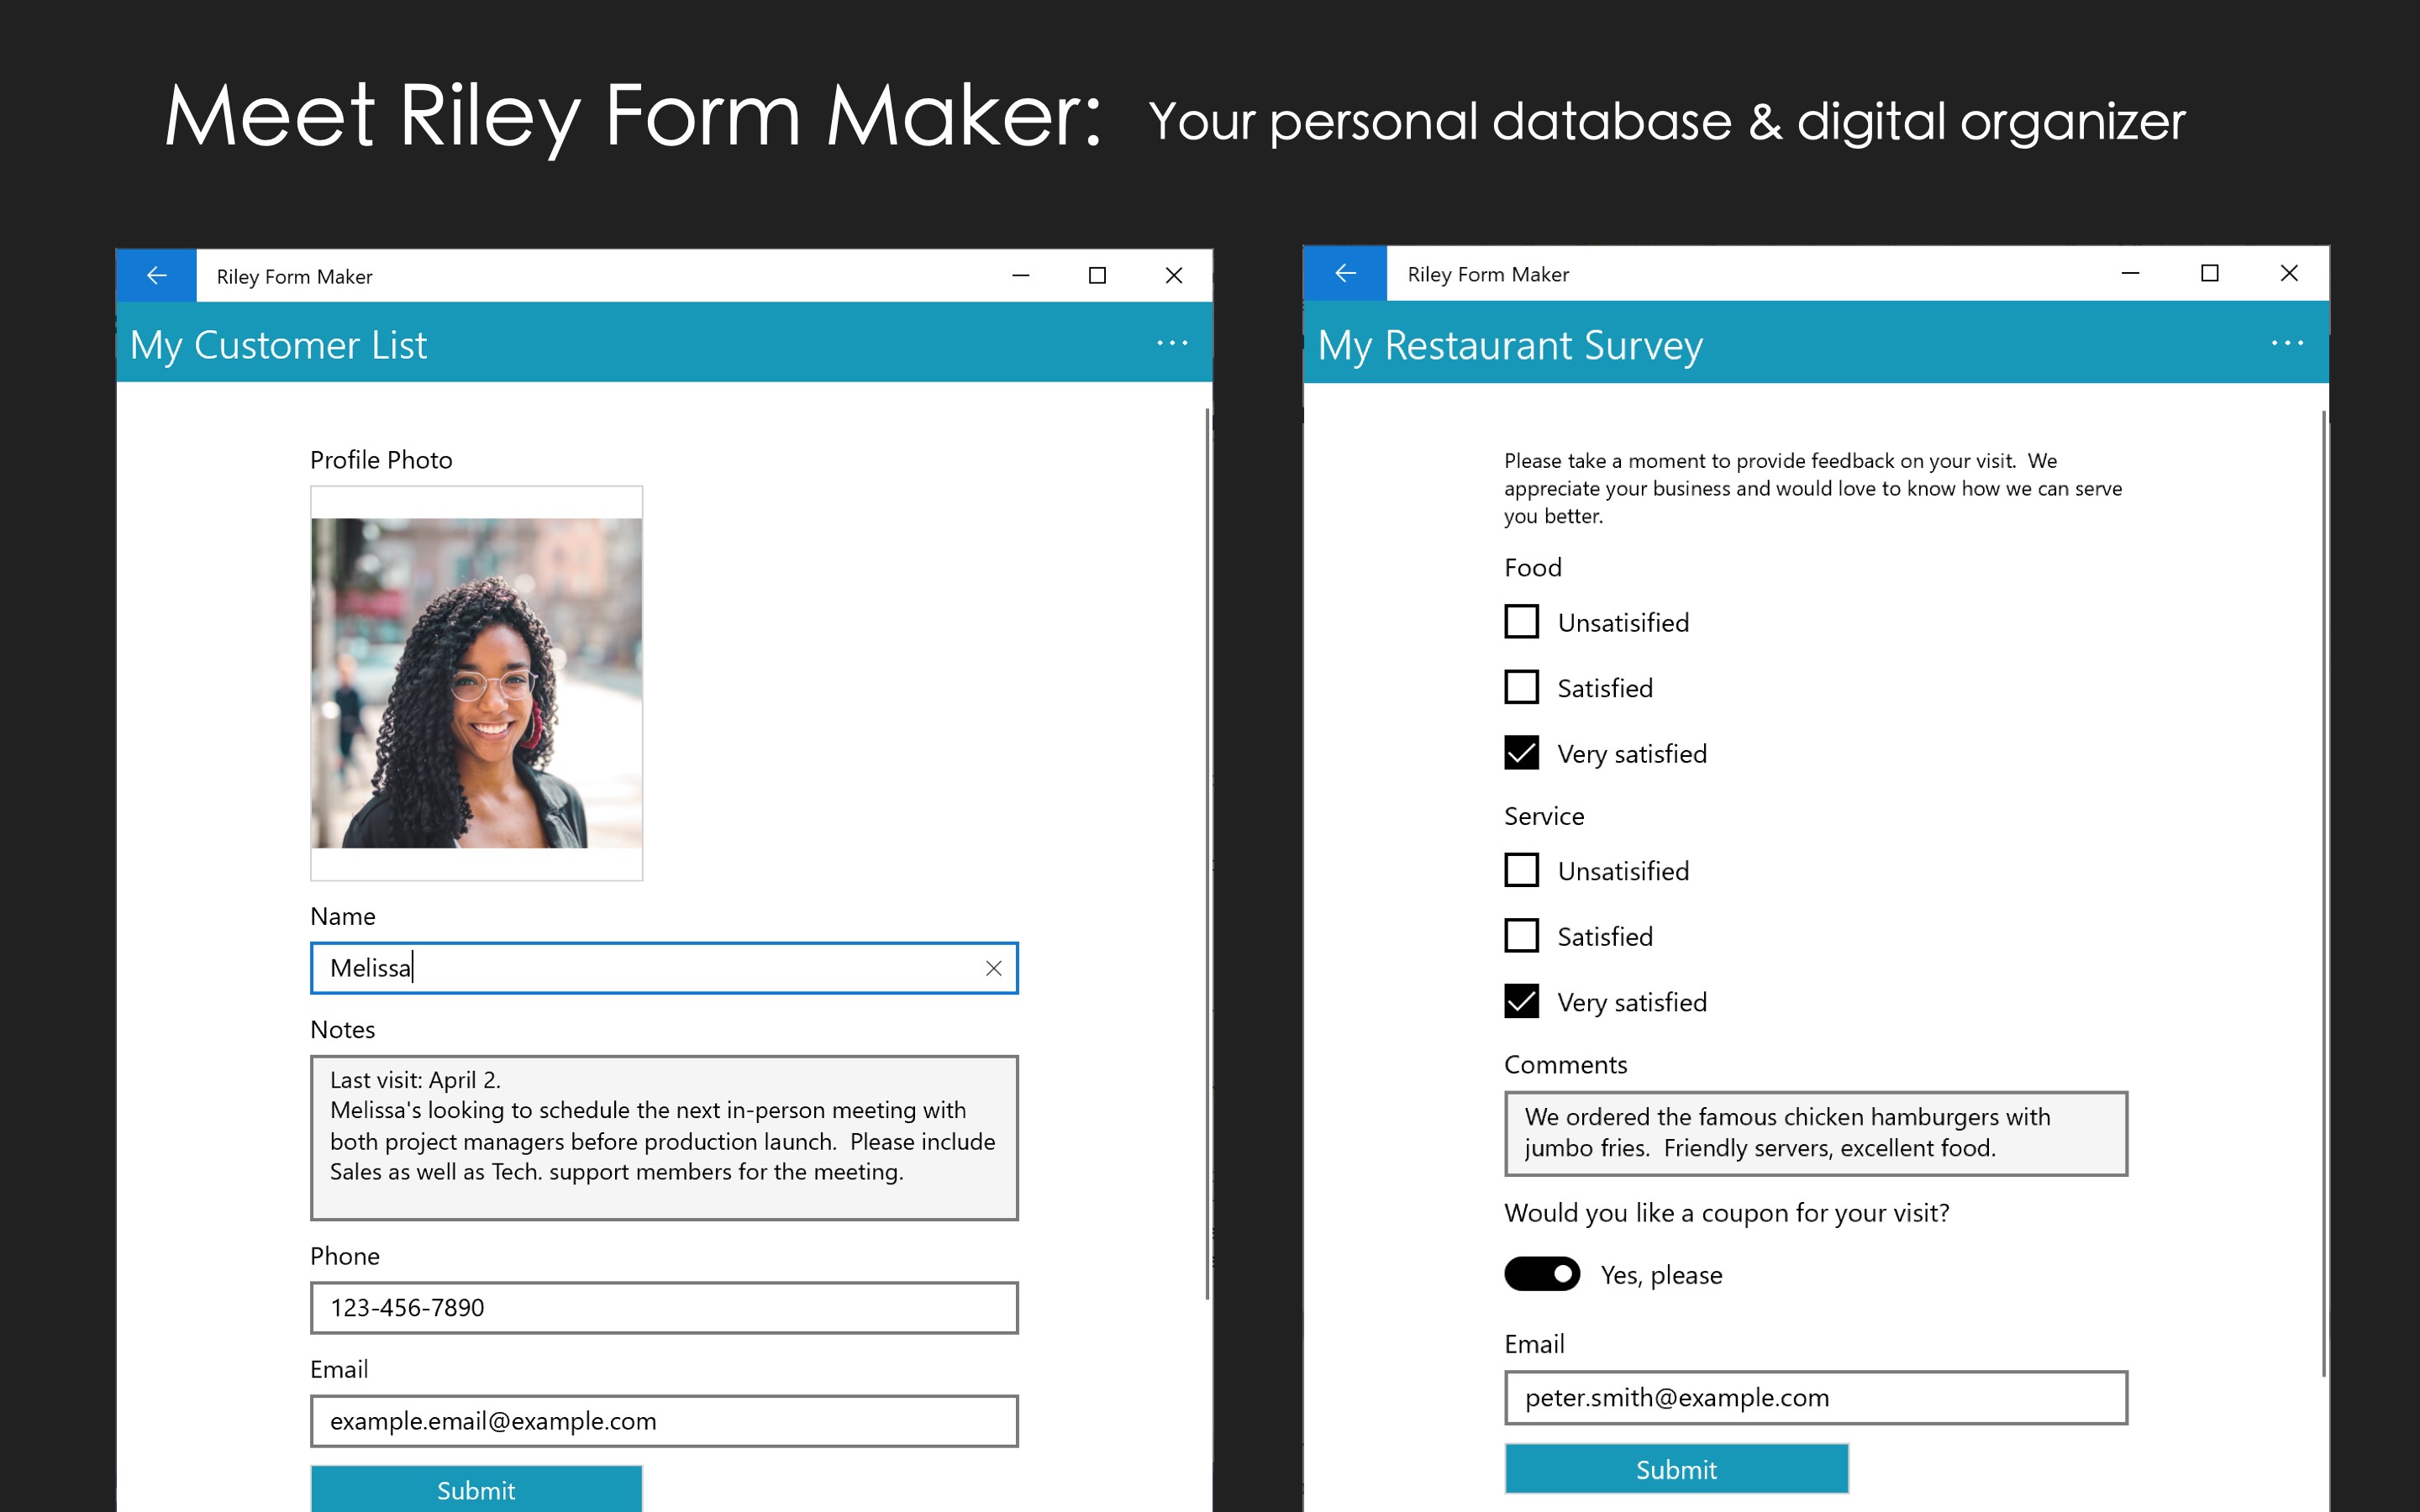The height and width of the screenshot is (1512, 2420).
Task: Check Satisfied under Food
Action: (x=1521, y=687)
